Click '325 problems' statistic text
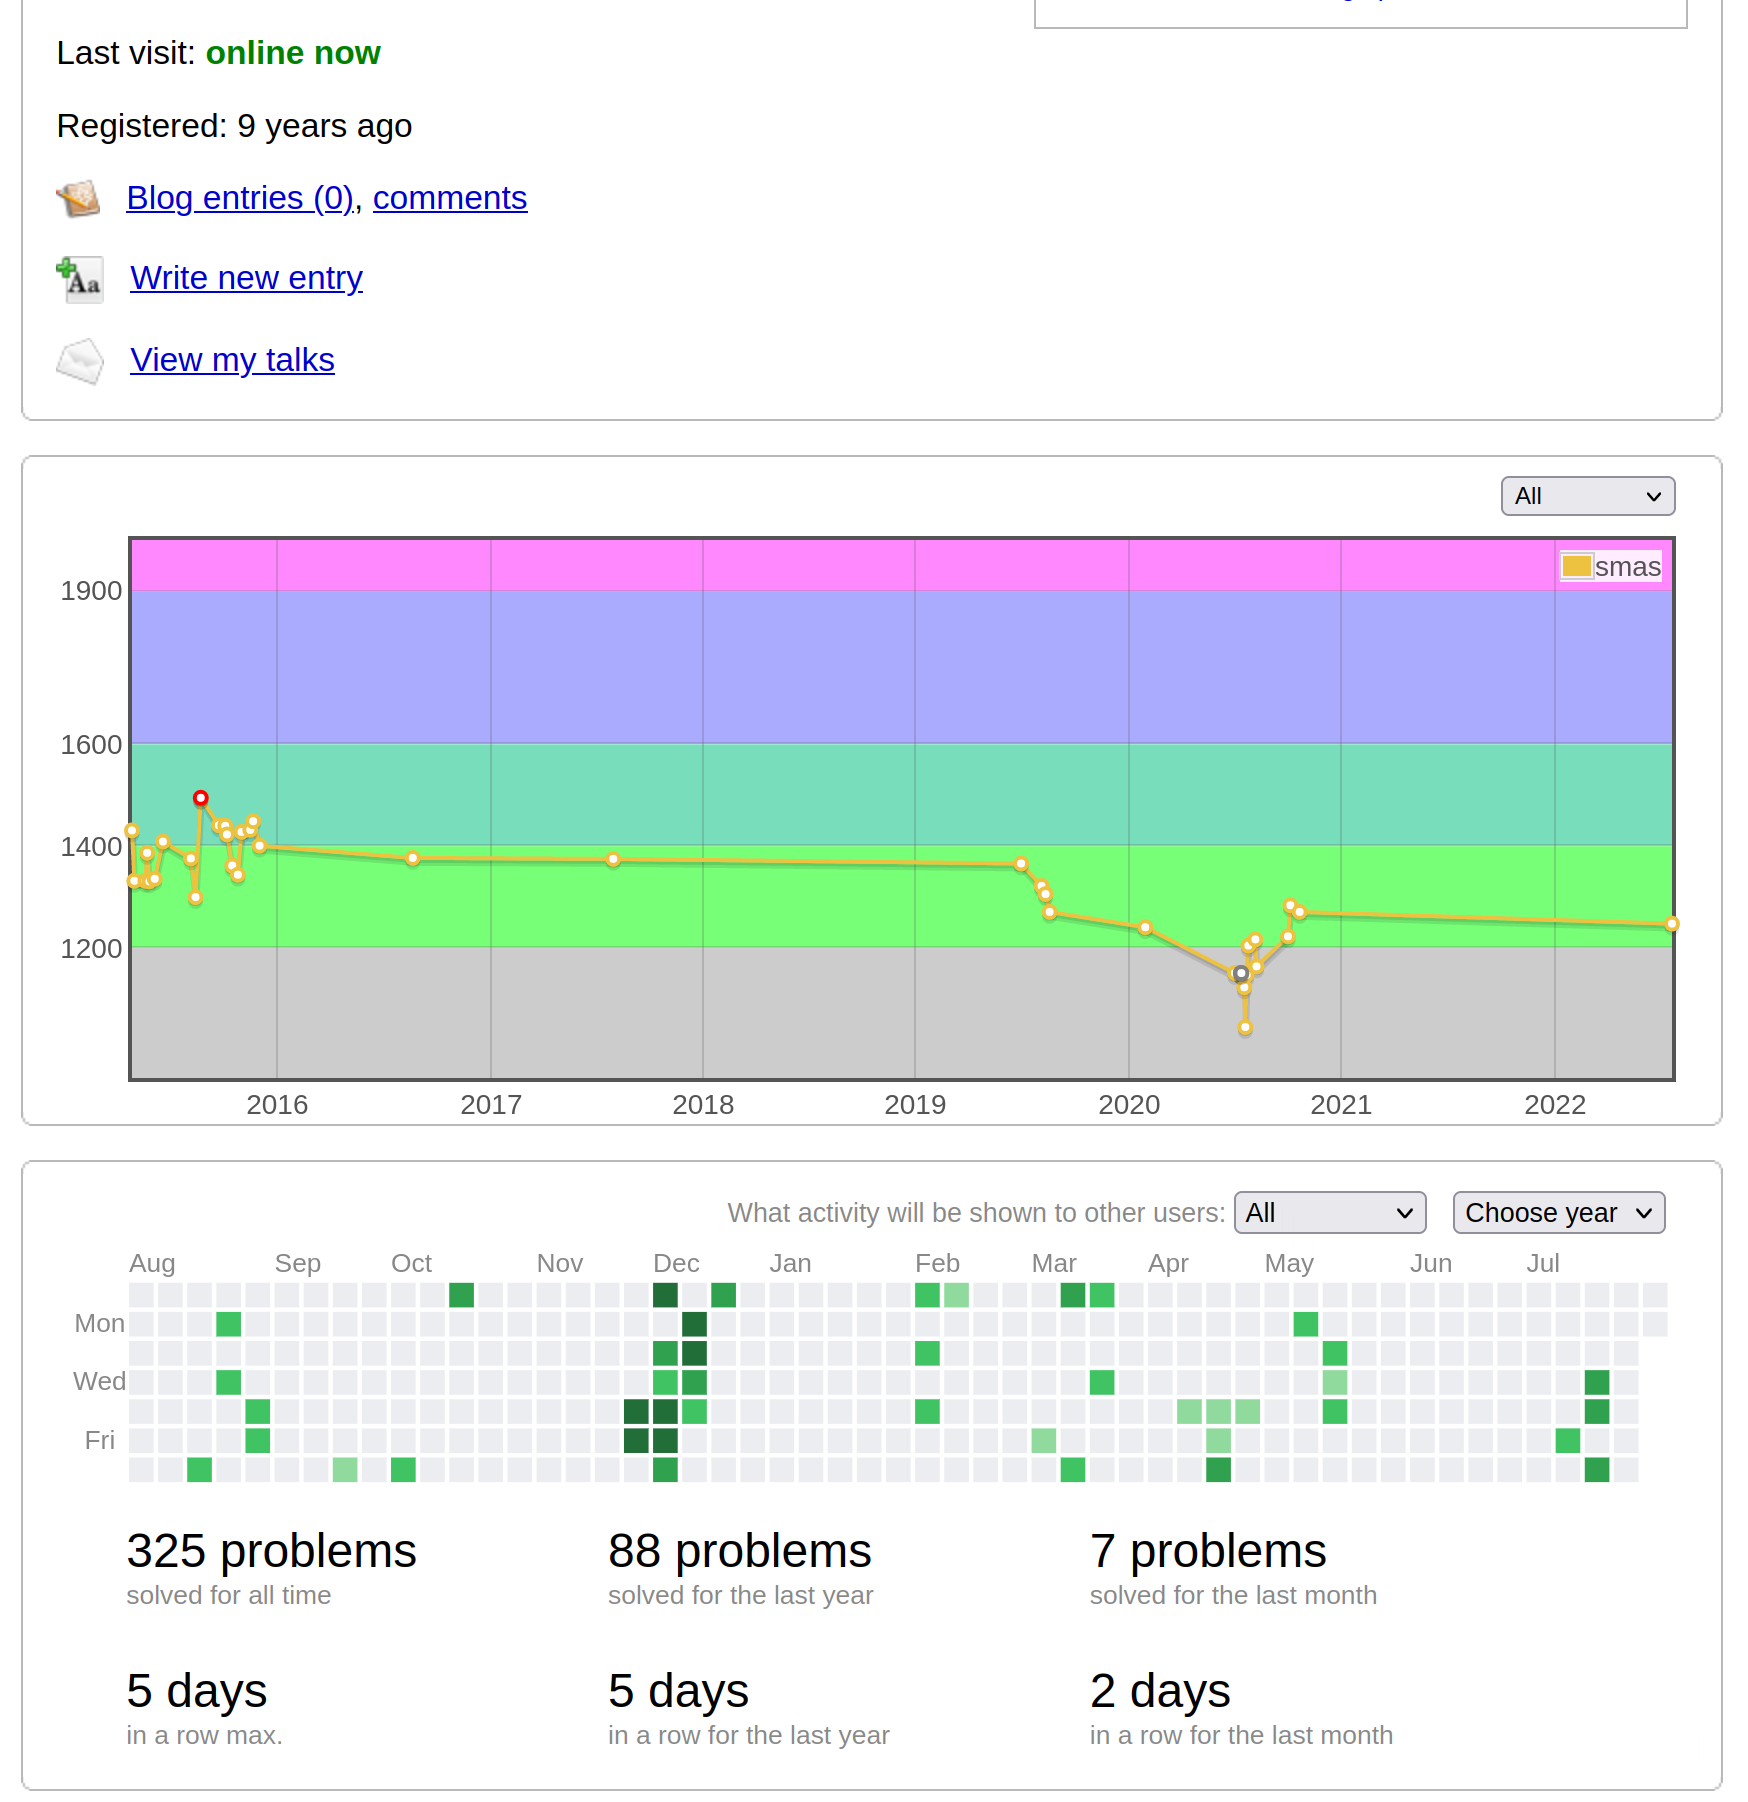 coord(271,1552)
